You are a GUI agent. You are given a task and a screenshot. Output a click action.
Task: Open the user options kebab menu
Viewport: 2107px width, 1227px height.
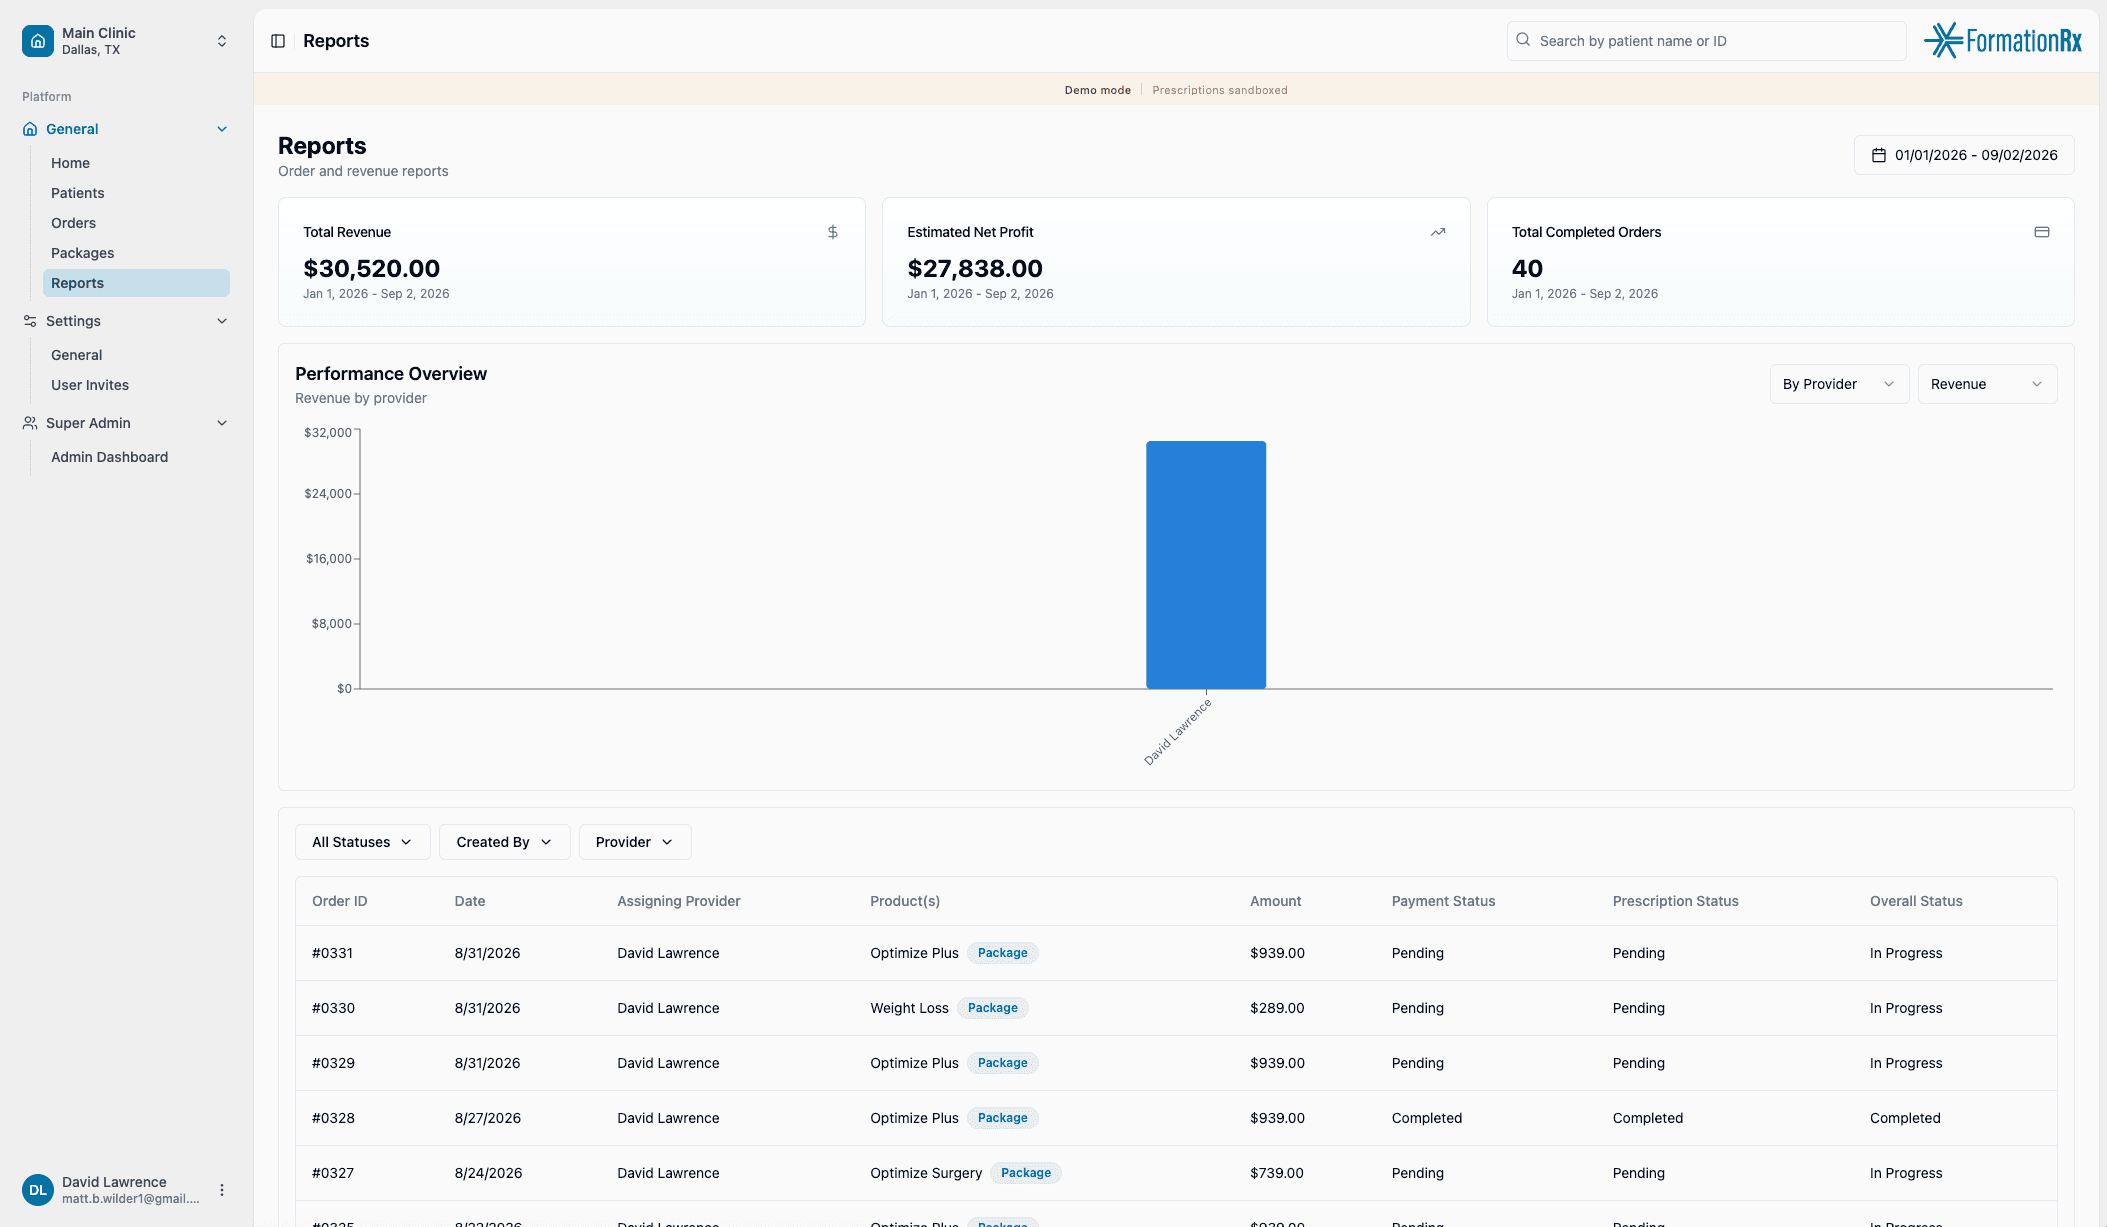tap(222, 1190)
